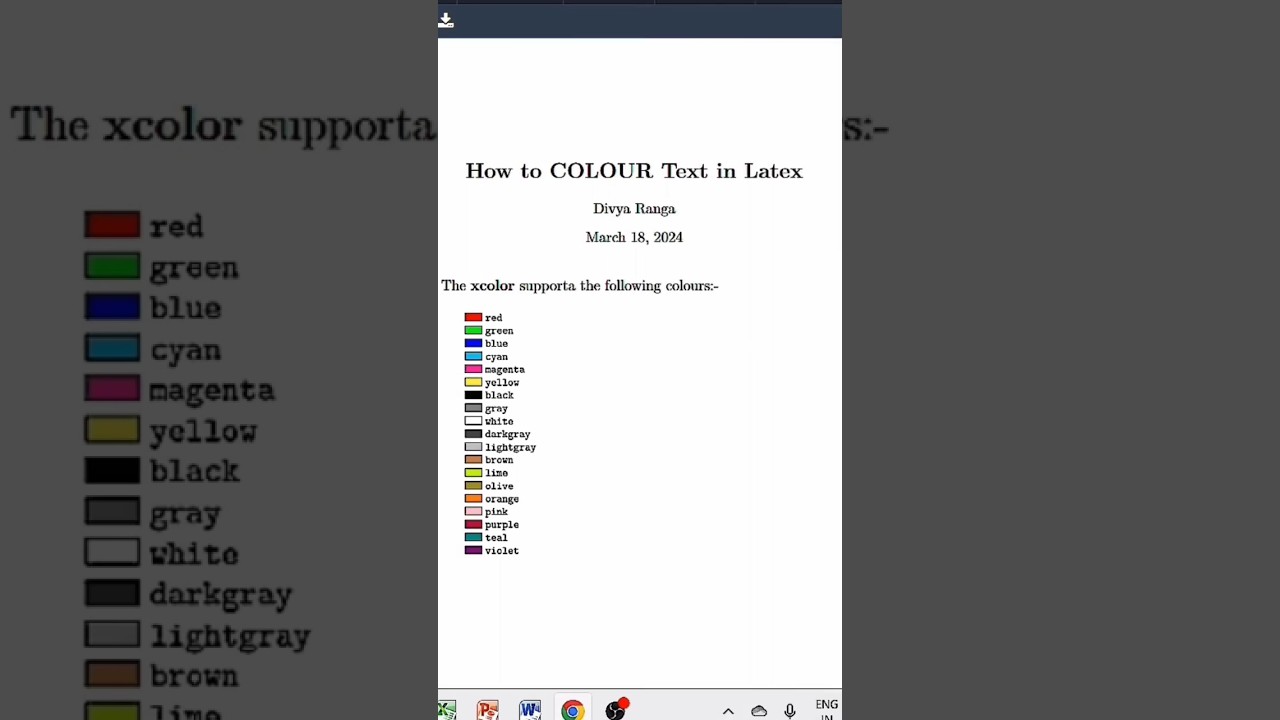1280x720 pixels.
Task: Open PowerPoint from the taskbar
Action: (488, 710)
